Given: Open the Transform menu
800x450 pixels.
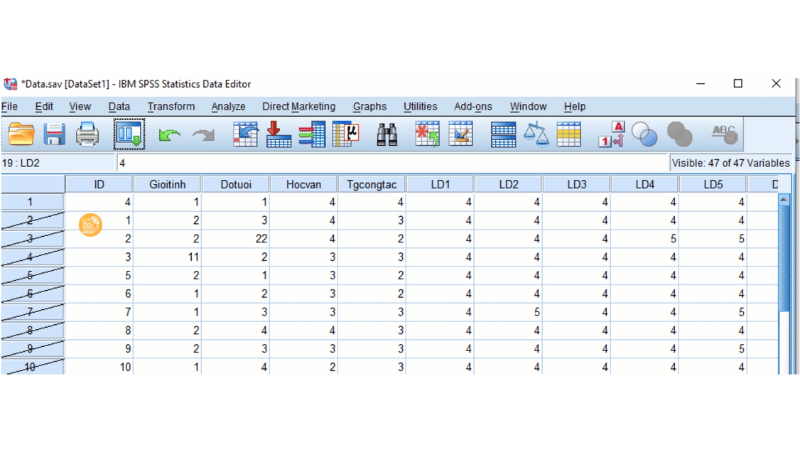Looking at the screenshot, I should point(171,107).
